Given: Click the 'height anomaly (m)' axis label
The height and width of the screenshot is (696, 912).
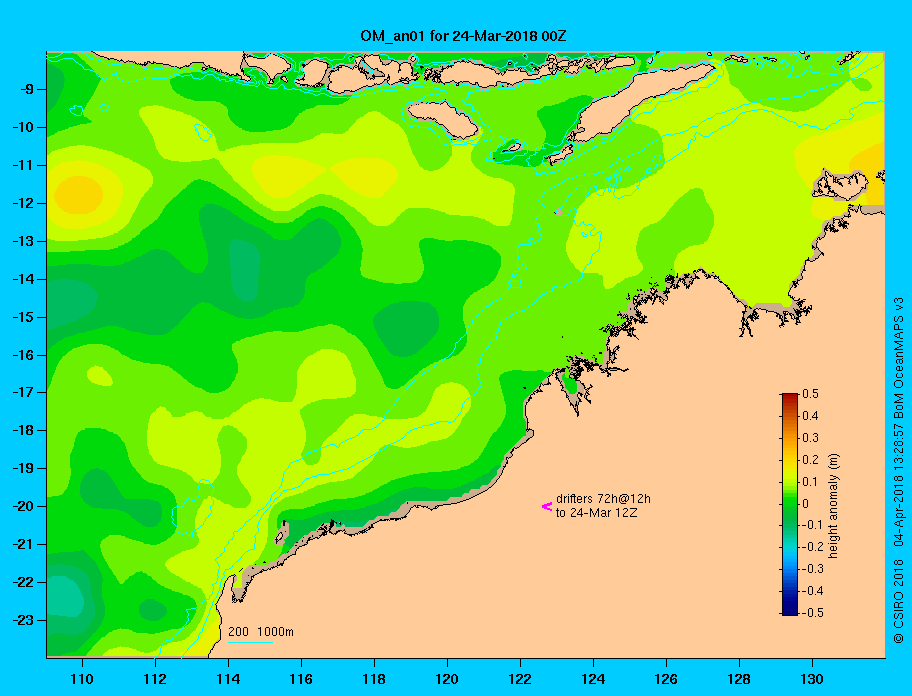Looking at the screenshot, I should point(833,506).
